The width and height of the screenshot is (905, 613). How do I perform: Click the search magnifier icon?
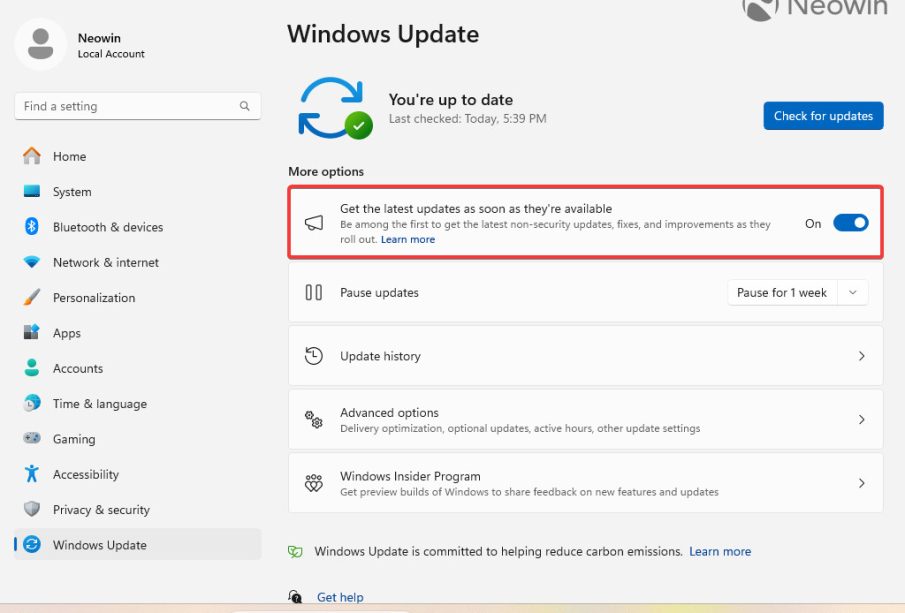(x=245, y=106)
